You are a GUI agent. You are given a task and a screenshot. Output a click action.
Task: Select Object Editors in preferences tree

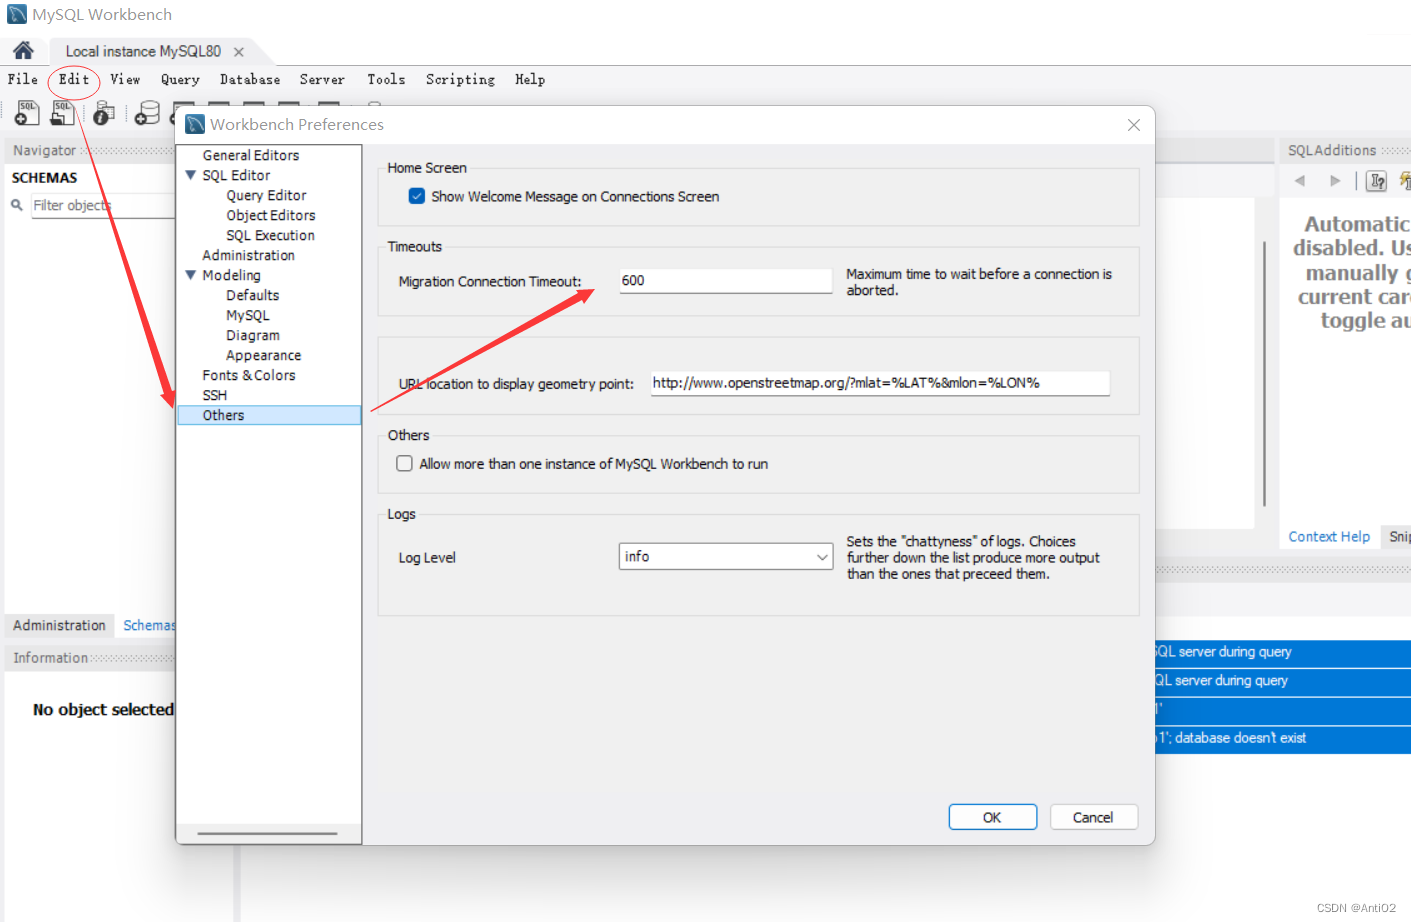pyautogui.click(x=270, y=215)
